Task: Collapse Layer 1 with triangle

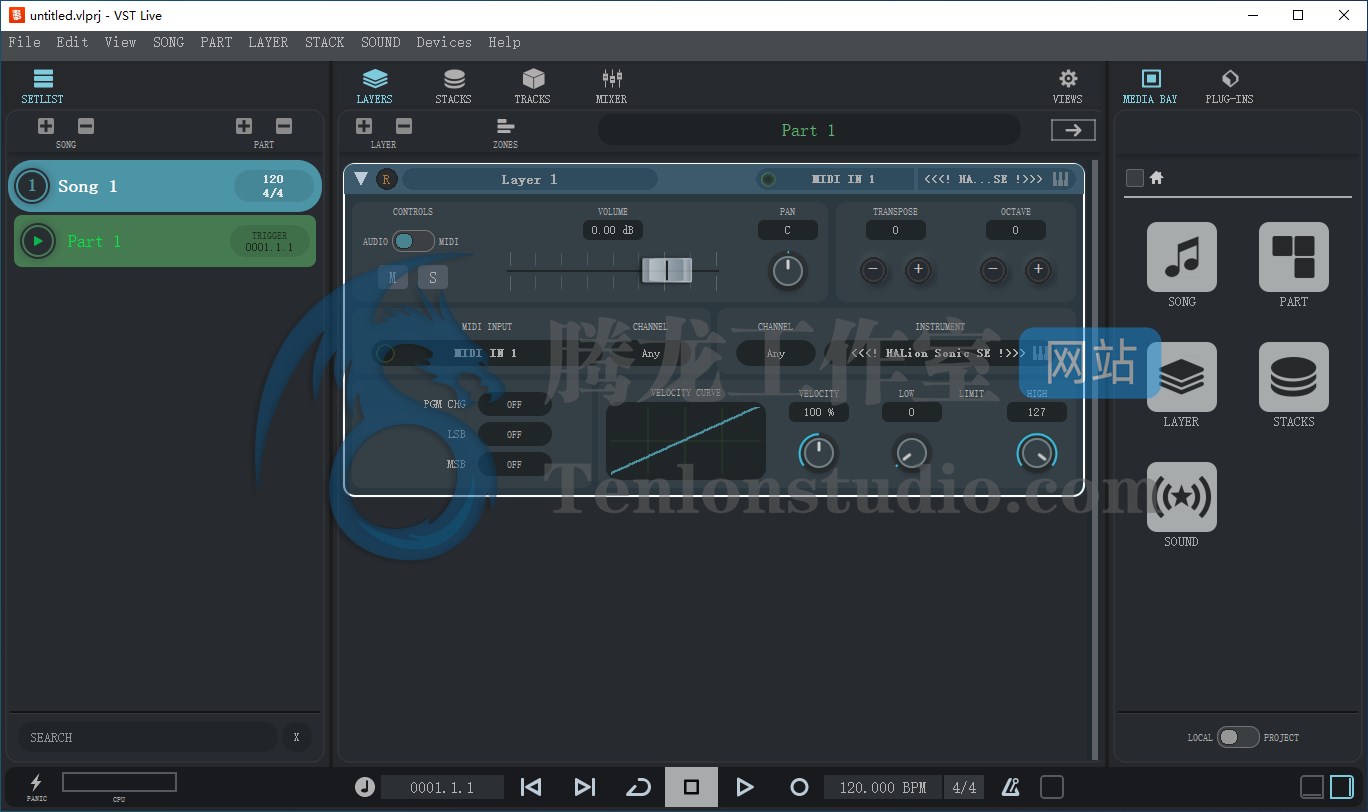Action: pyautogui.click(x=361, y=179)
